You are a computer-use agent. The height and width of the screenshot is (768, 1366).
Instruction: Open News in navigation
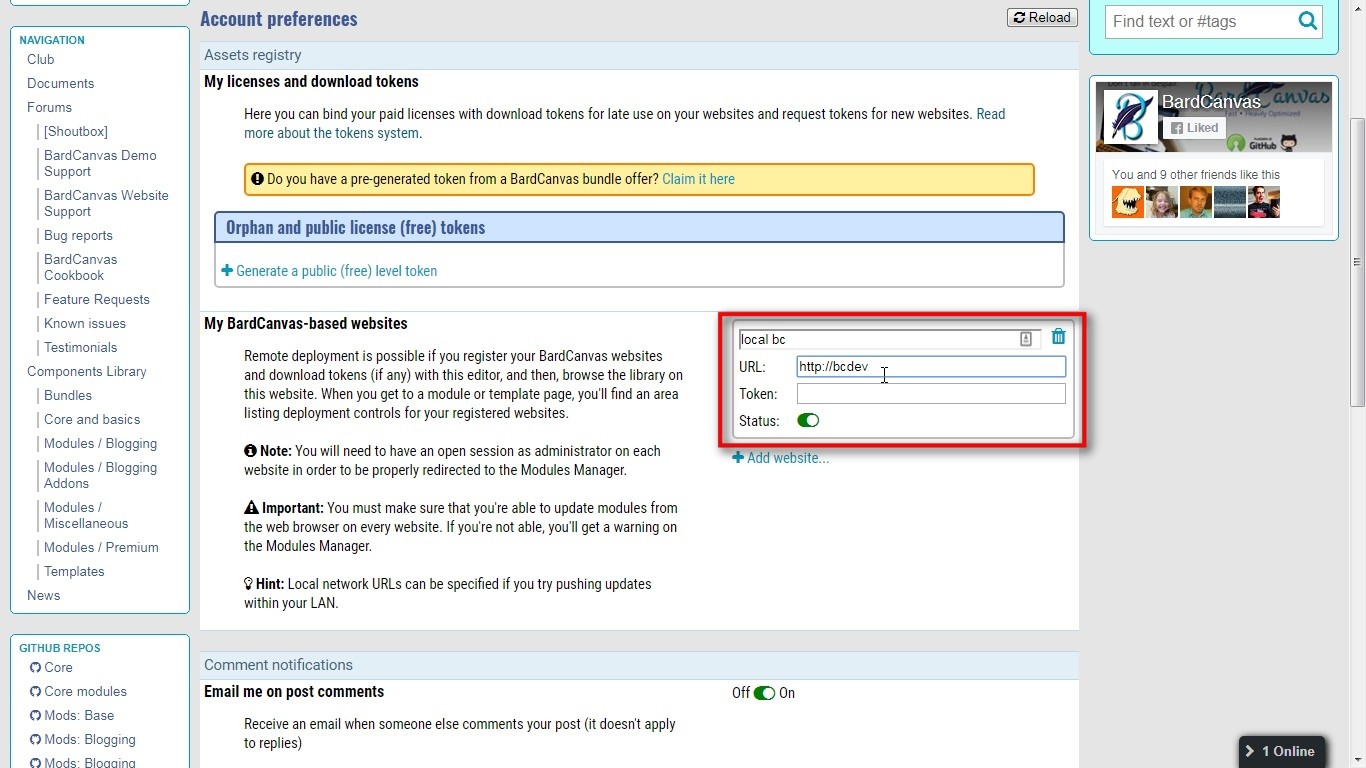pyautogui.click(x=43, y=595)
